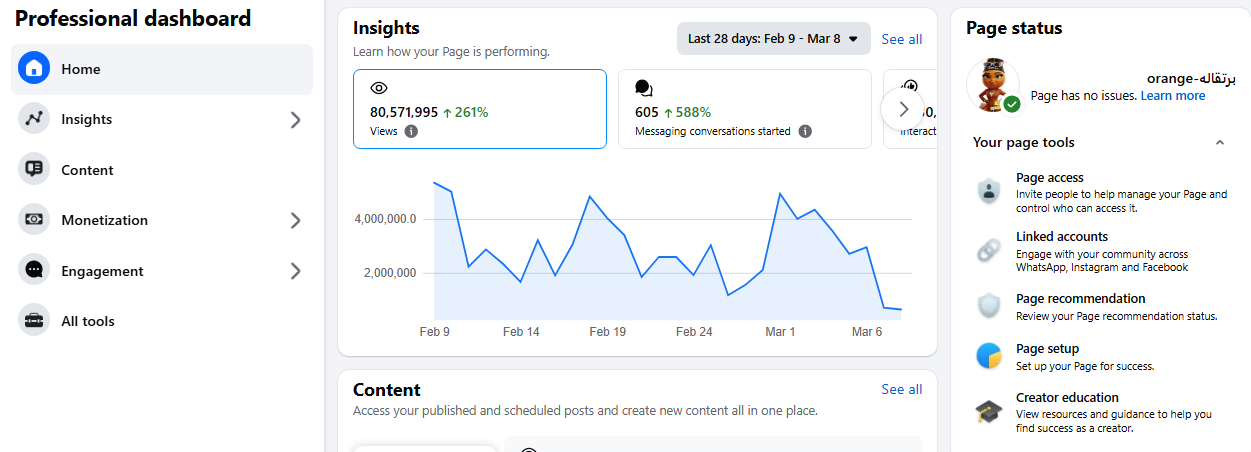Click info icon next to Views
1251x452 pixels.
412,131
